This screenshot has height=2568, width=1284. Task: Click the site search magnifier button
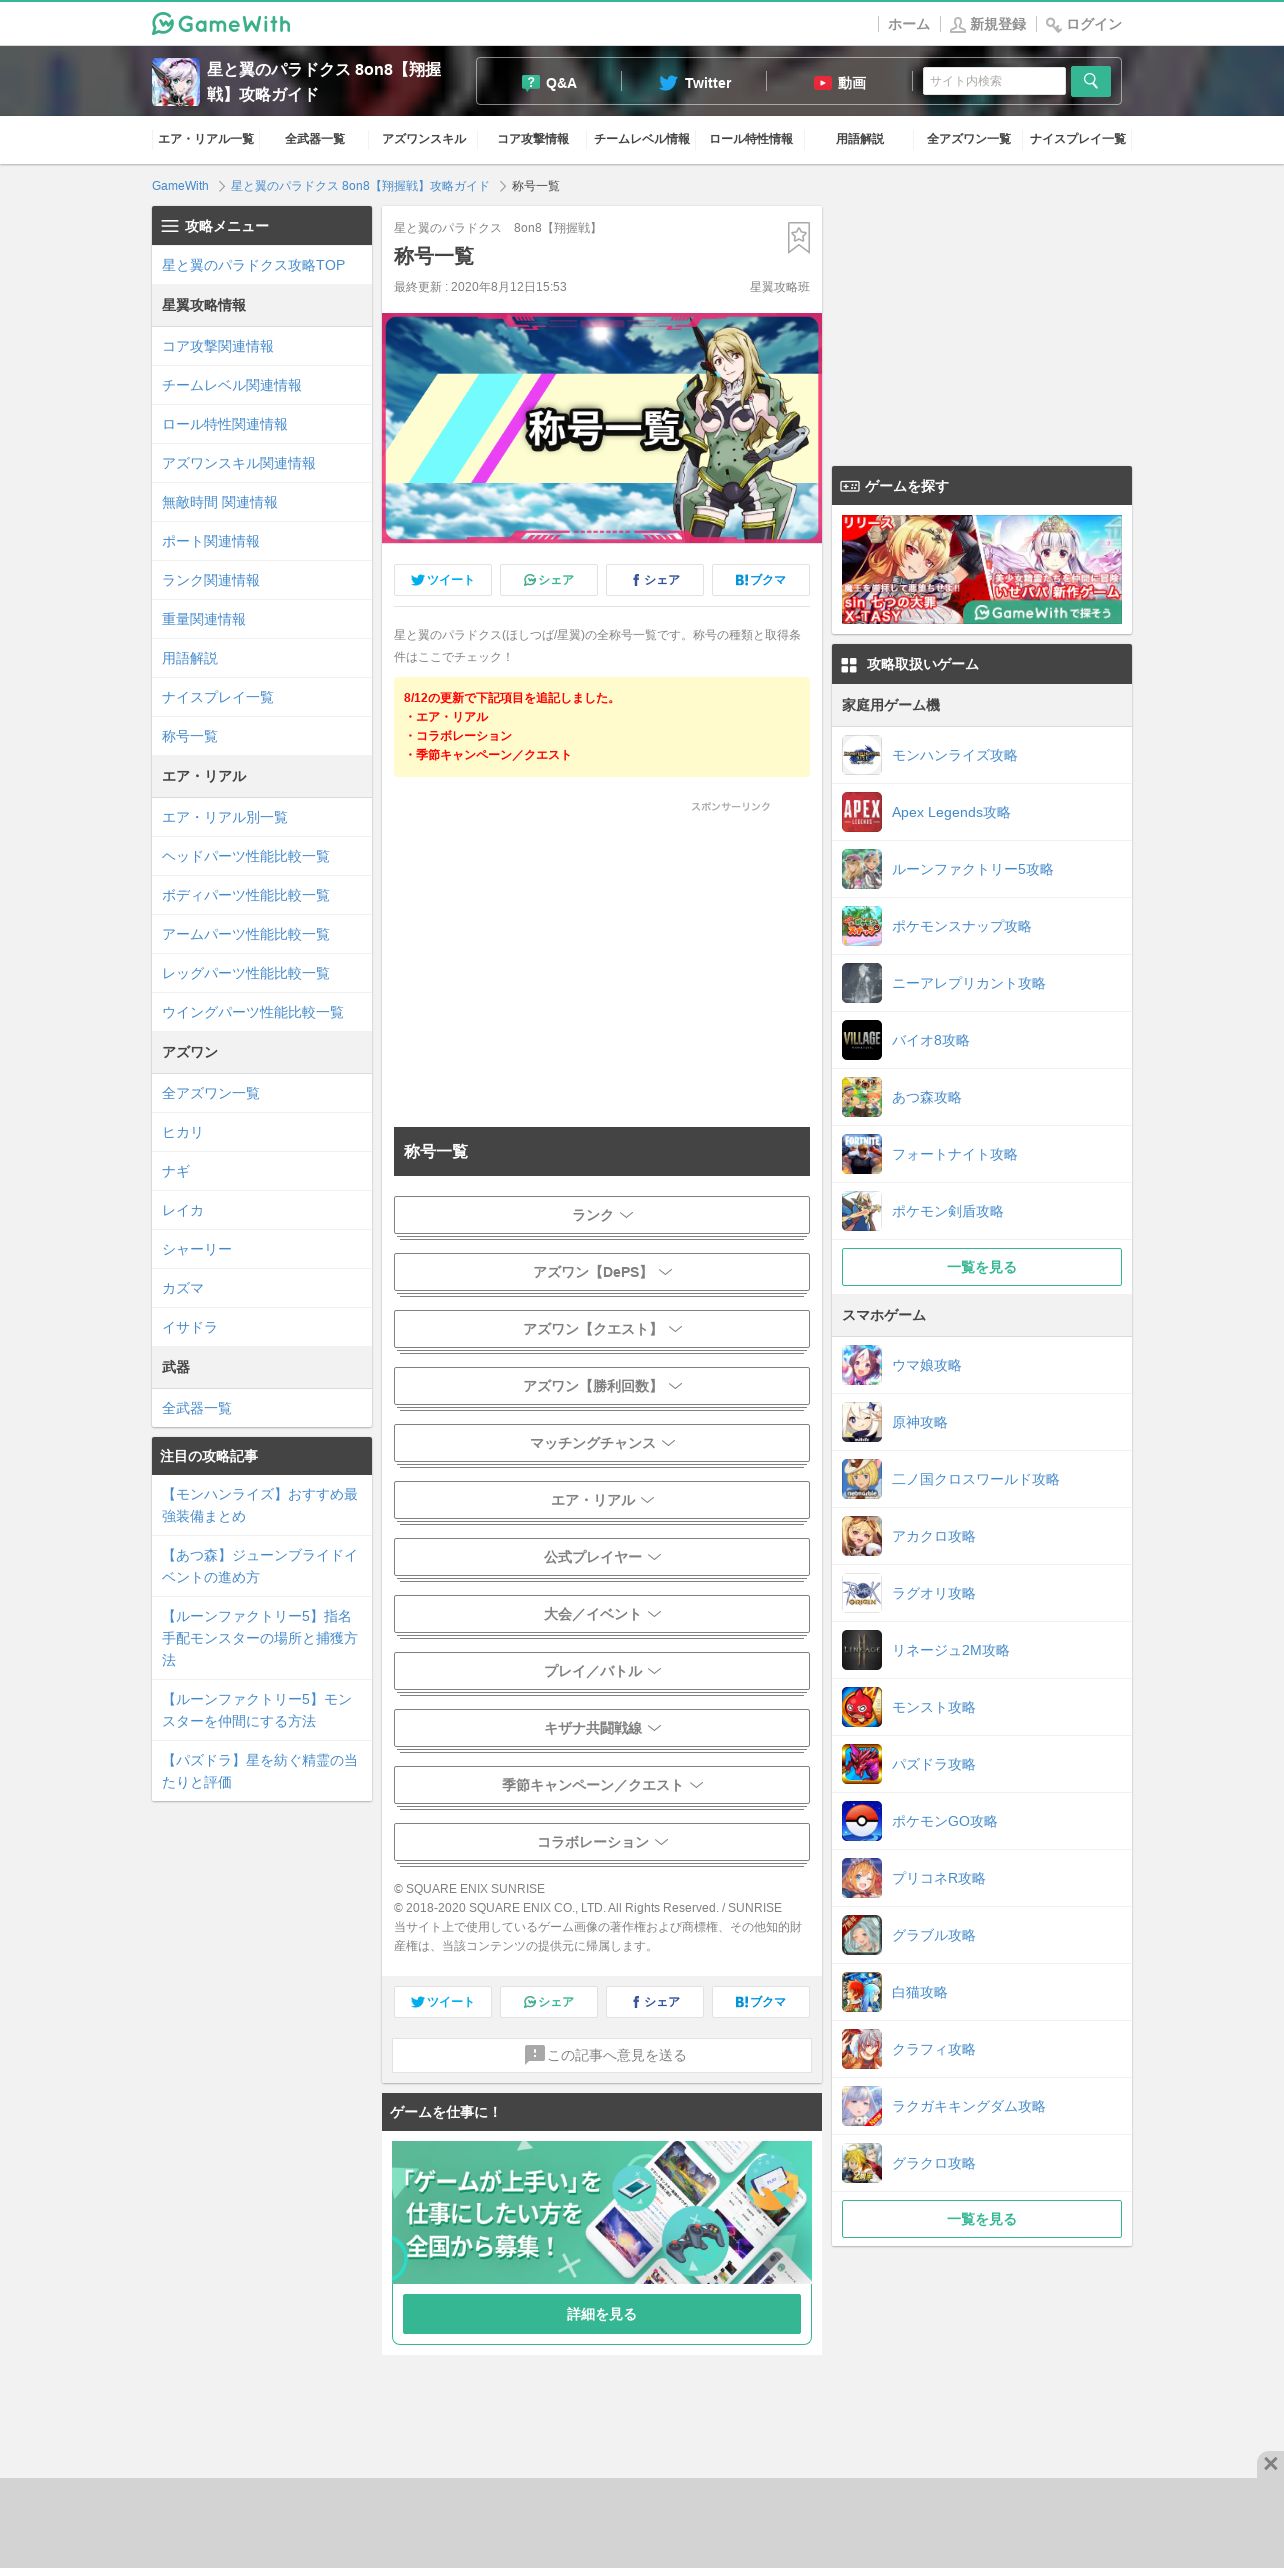(1090, 81)
